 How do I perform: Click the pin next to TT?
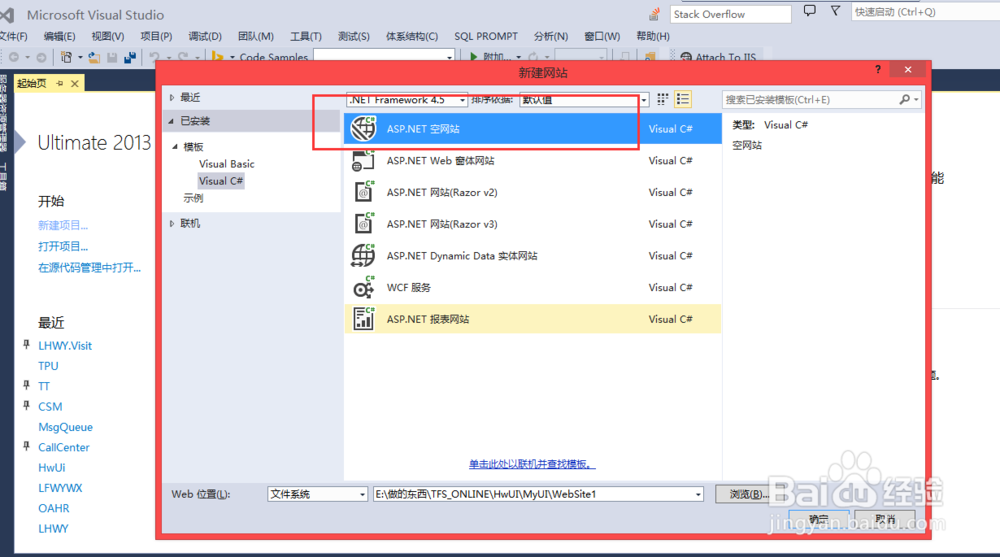coord(26,385)
